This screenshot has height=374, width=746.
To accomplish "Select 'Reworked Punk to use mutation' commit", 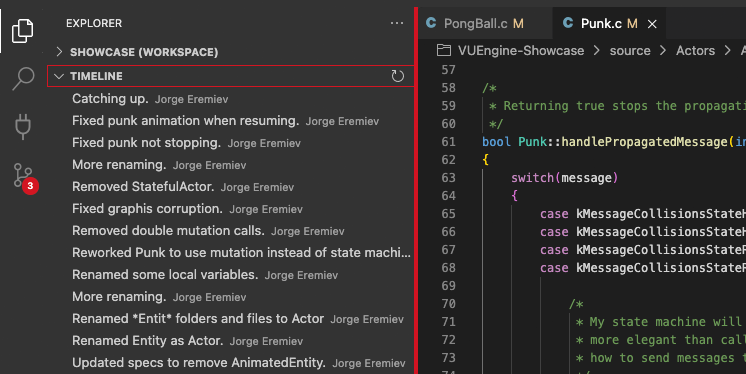I will click(x=231, y=253).
